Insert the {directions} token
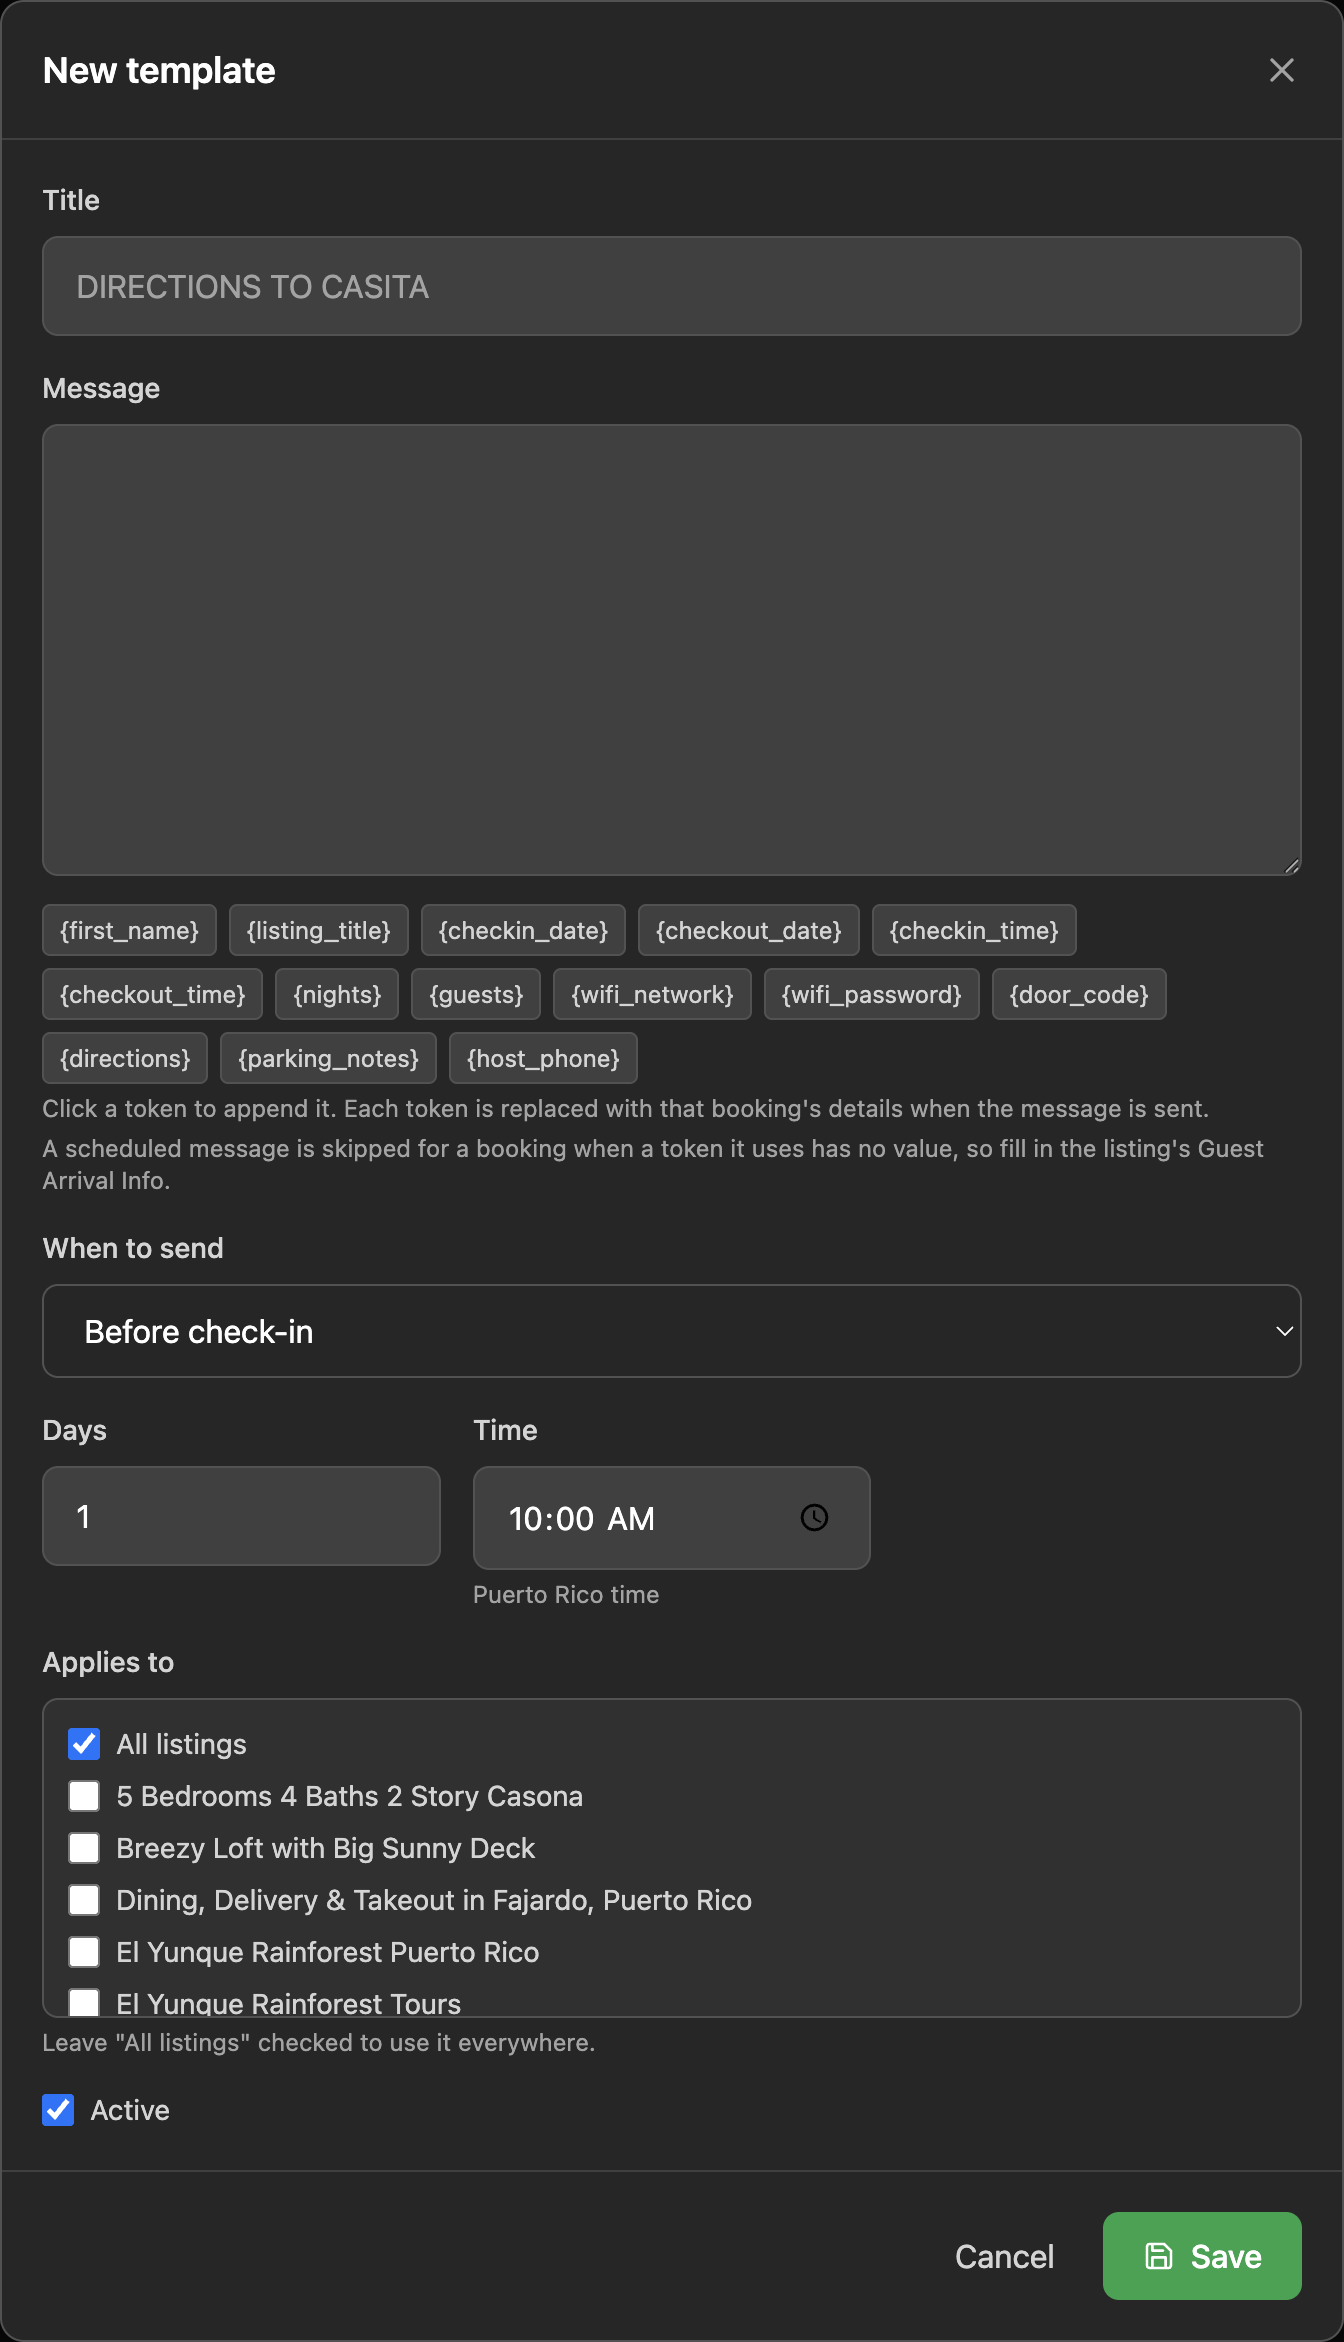Viewport: 1344px width, 2342px height. coord(125,1059)
